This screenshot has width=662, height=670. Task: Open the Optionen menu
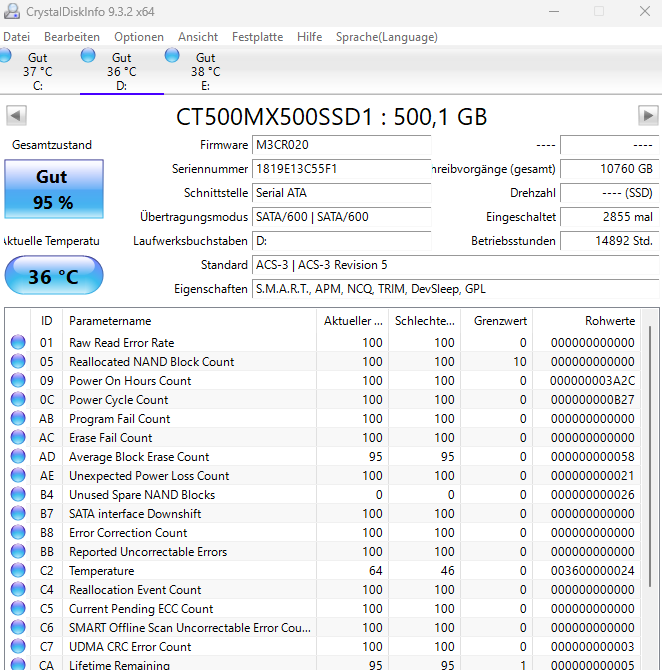[139, 37]
